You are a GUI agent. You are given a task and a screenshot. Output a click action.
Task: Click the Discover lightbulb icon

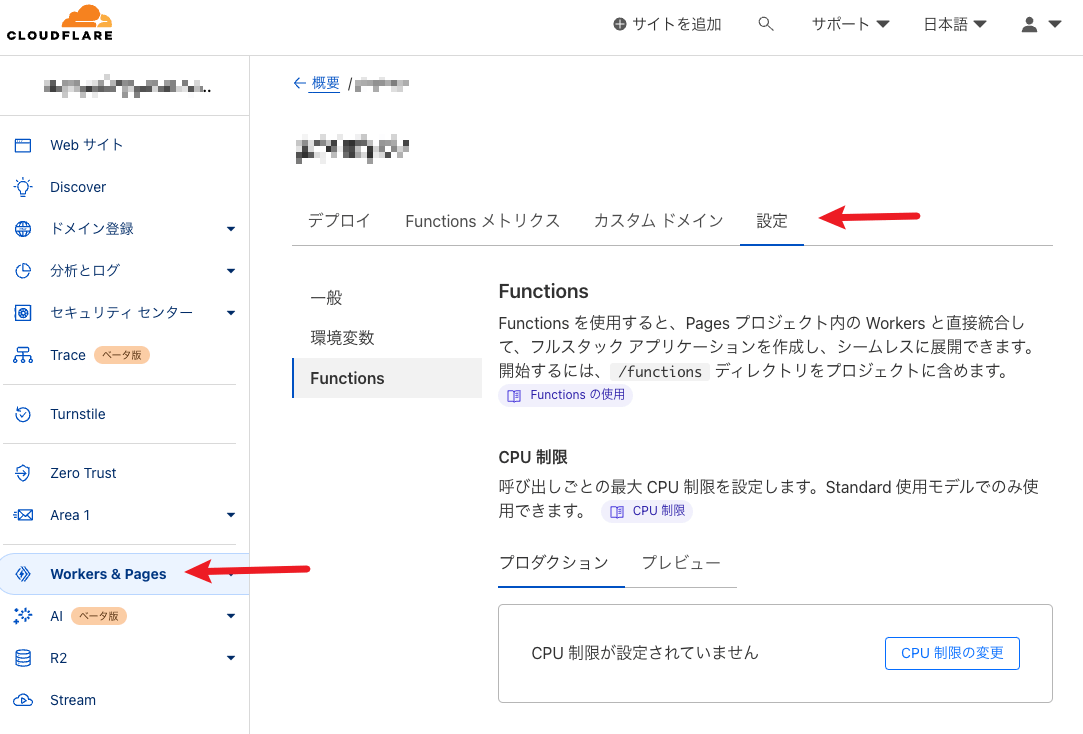[x=23, y=187]
